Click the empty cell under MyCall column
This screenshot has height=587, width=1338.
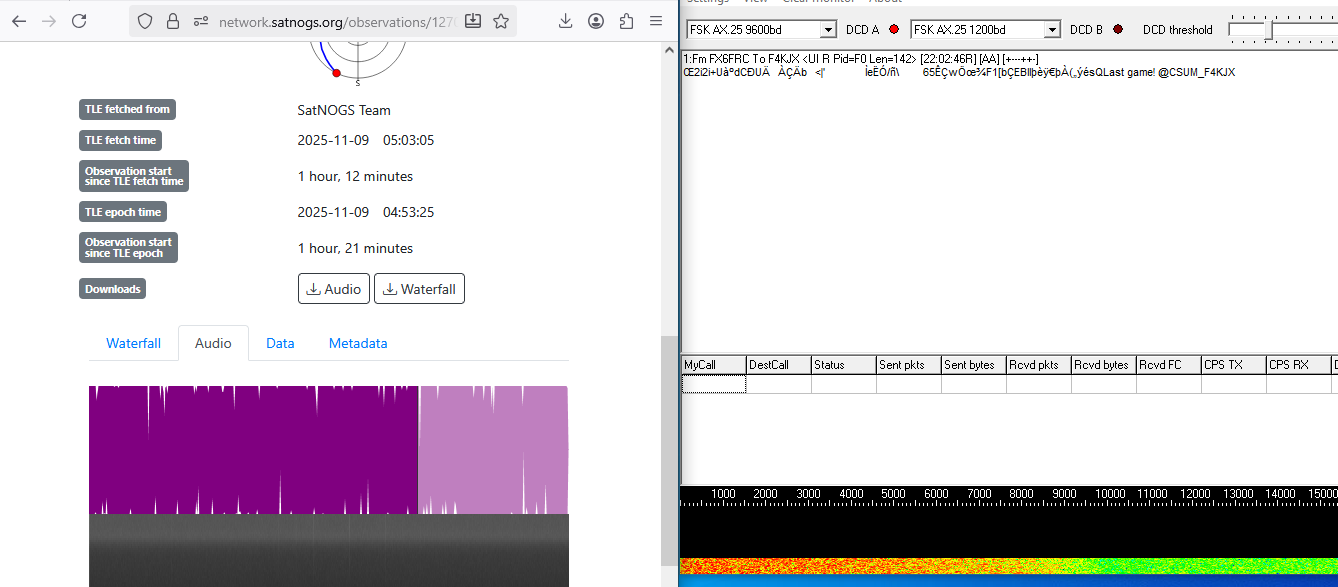pyautogui.click(x=713, y=384)
